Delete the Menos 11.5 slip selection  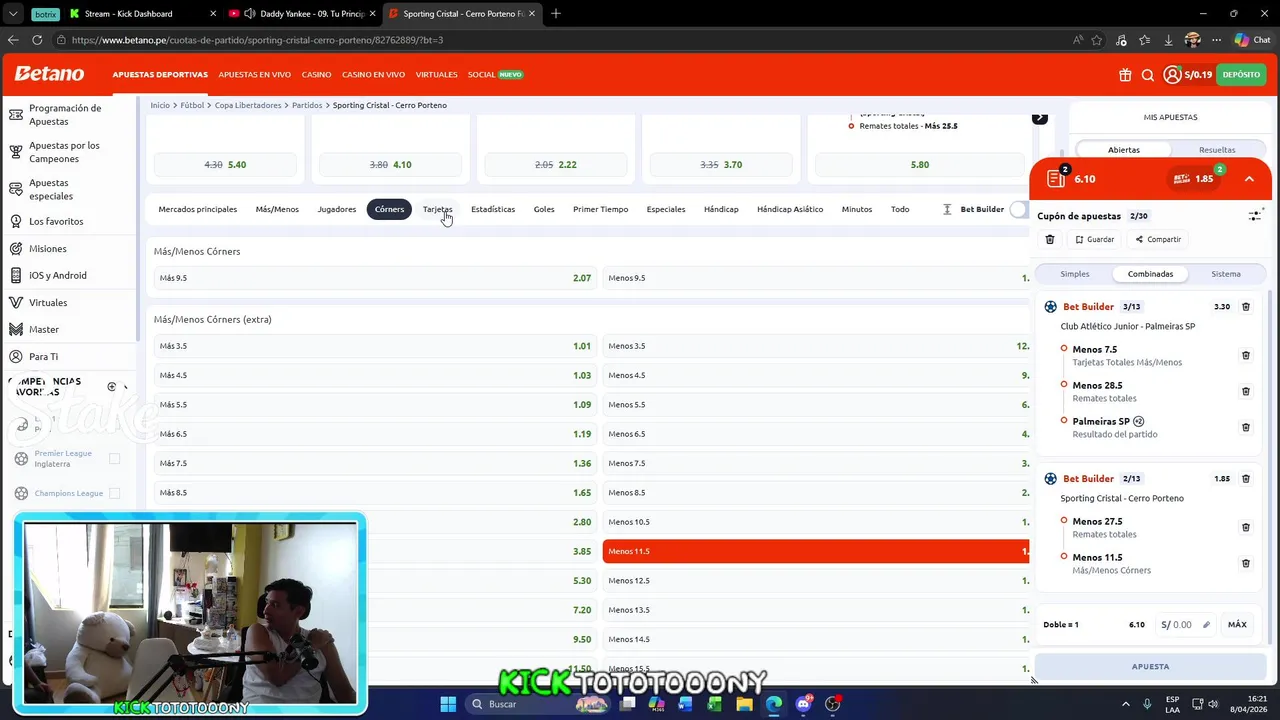(x=1246, y=563)
